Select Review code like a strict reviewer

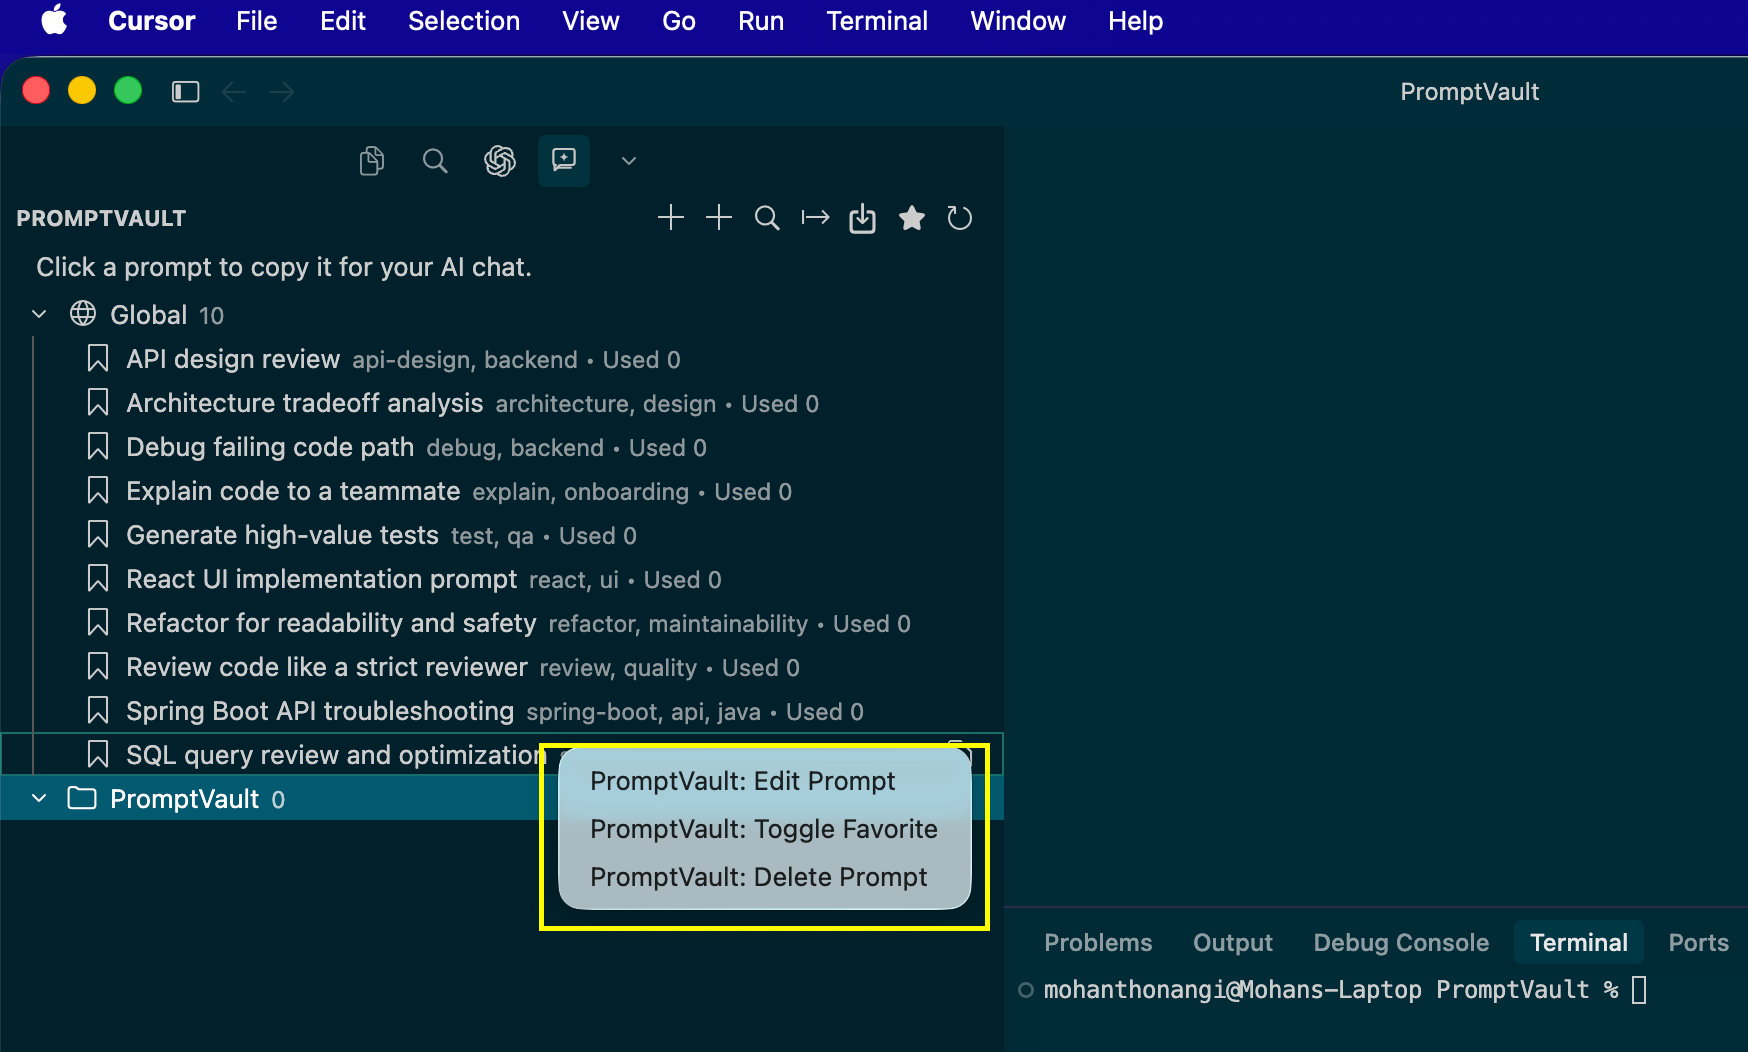click(502, 667)
